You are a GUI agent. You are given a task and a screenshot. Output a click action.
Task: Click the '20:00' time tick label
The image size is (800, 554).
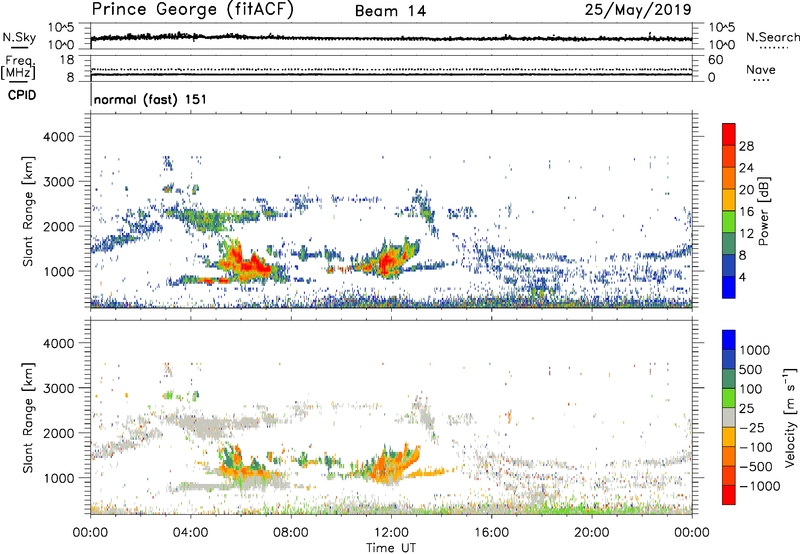pos(591,533)
